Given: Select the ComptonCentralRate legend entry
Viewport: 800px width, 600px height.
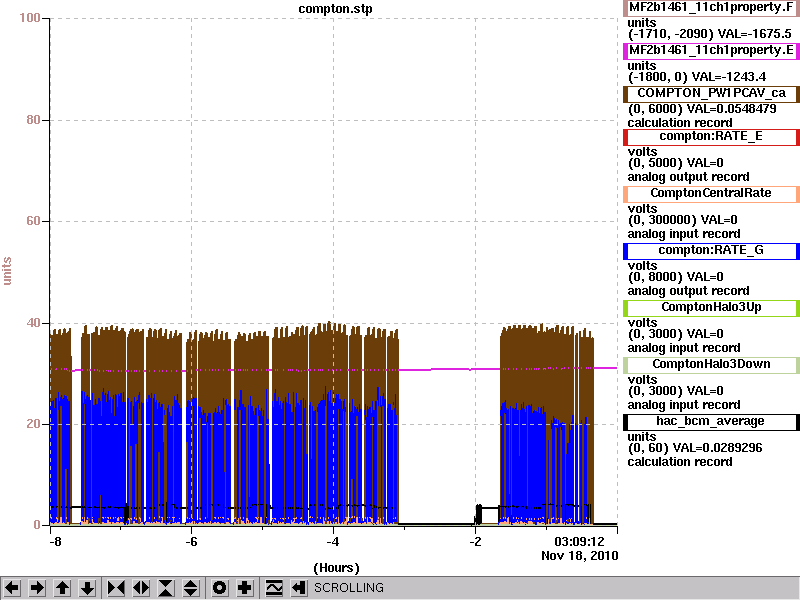Looking at the screenshot, I should coord(711,194).
